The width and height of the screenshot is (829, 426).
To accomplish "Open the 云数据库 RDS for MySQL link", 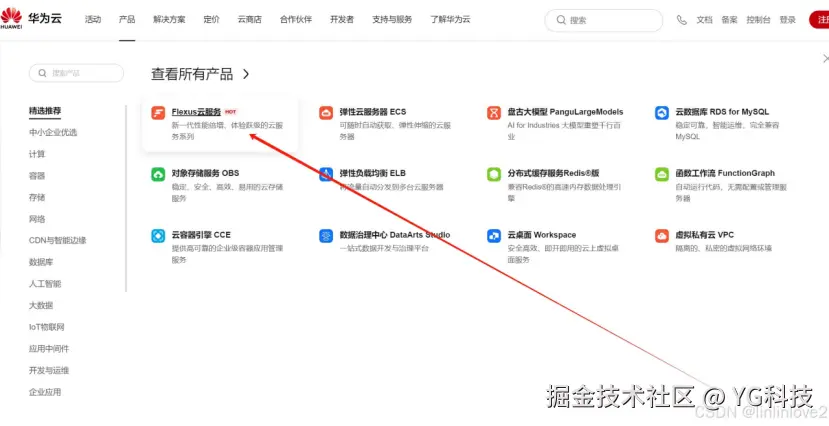I will click(x=722, y=112).
